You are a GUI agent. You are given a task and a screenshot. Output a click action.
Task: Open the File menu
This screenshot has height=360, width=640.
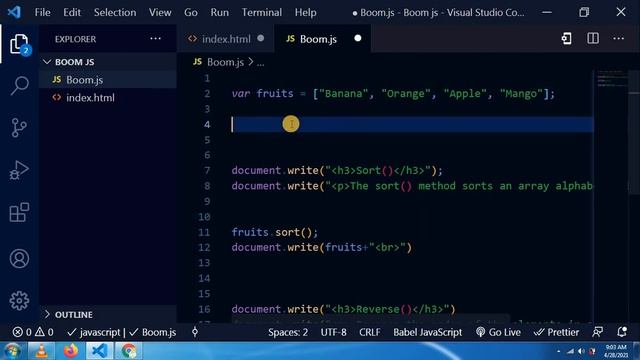(x=42, y=12)
